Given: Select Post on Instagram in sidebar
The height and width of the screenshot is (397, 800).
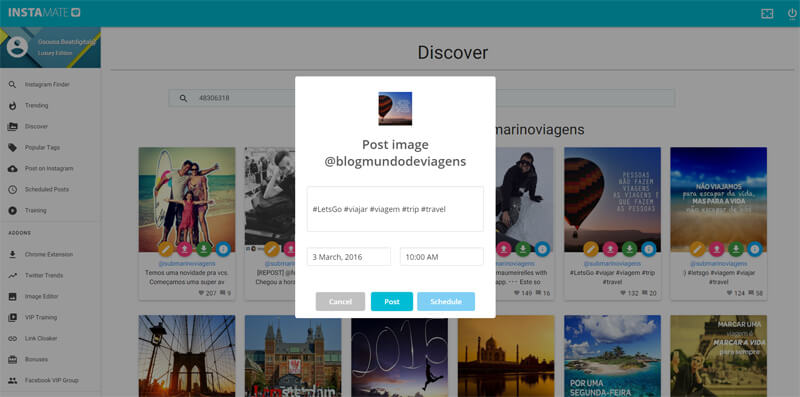Looking at the screenshot, I should [50, 168].
